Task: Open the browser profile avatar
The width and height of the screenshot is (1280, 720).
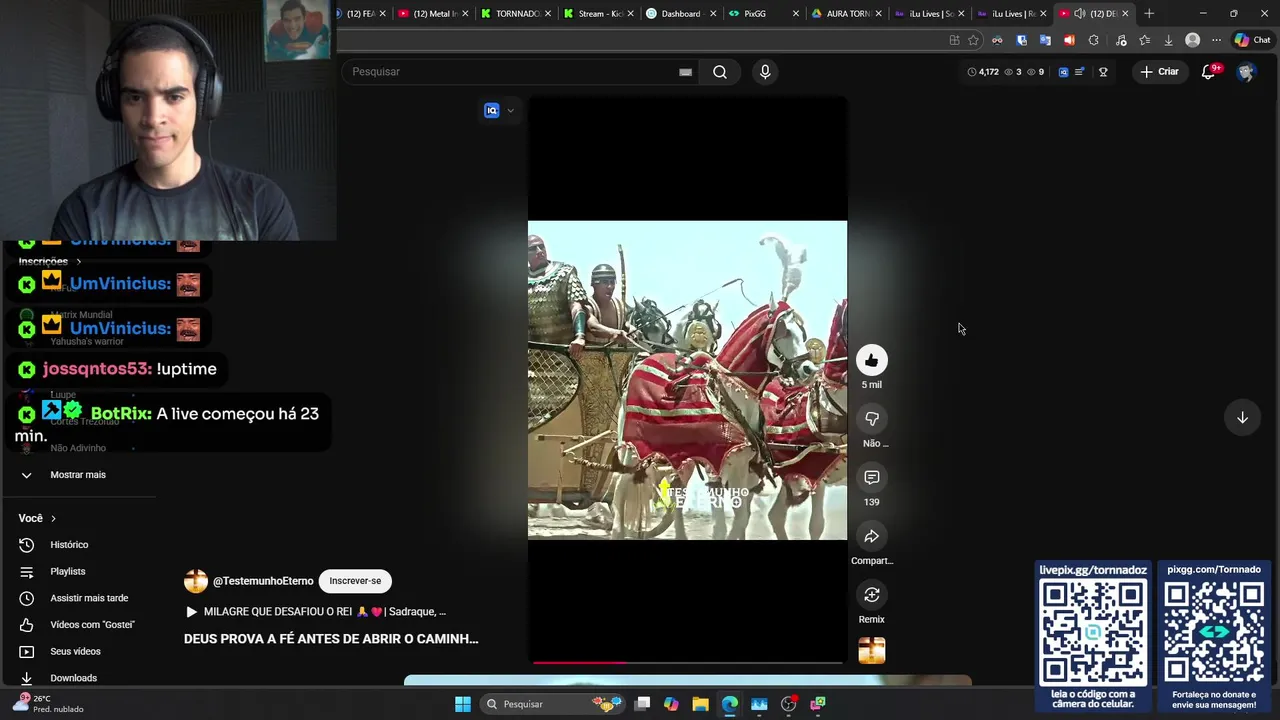Action: pos(1192,40)
